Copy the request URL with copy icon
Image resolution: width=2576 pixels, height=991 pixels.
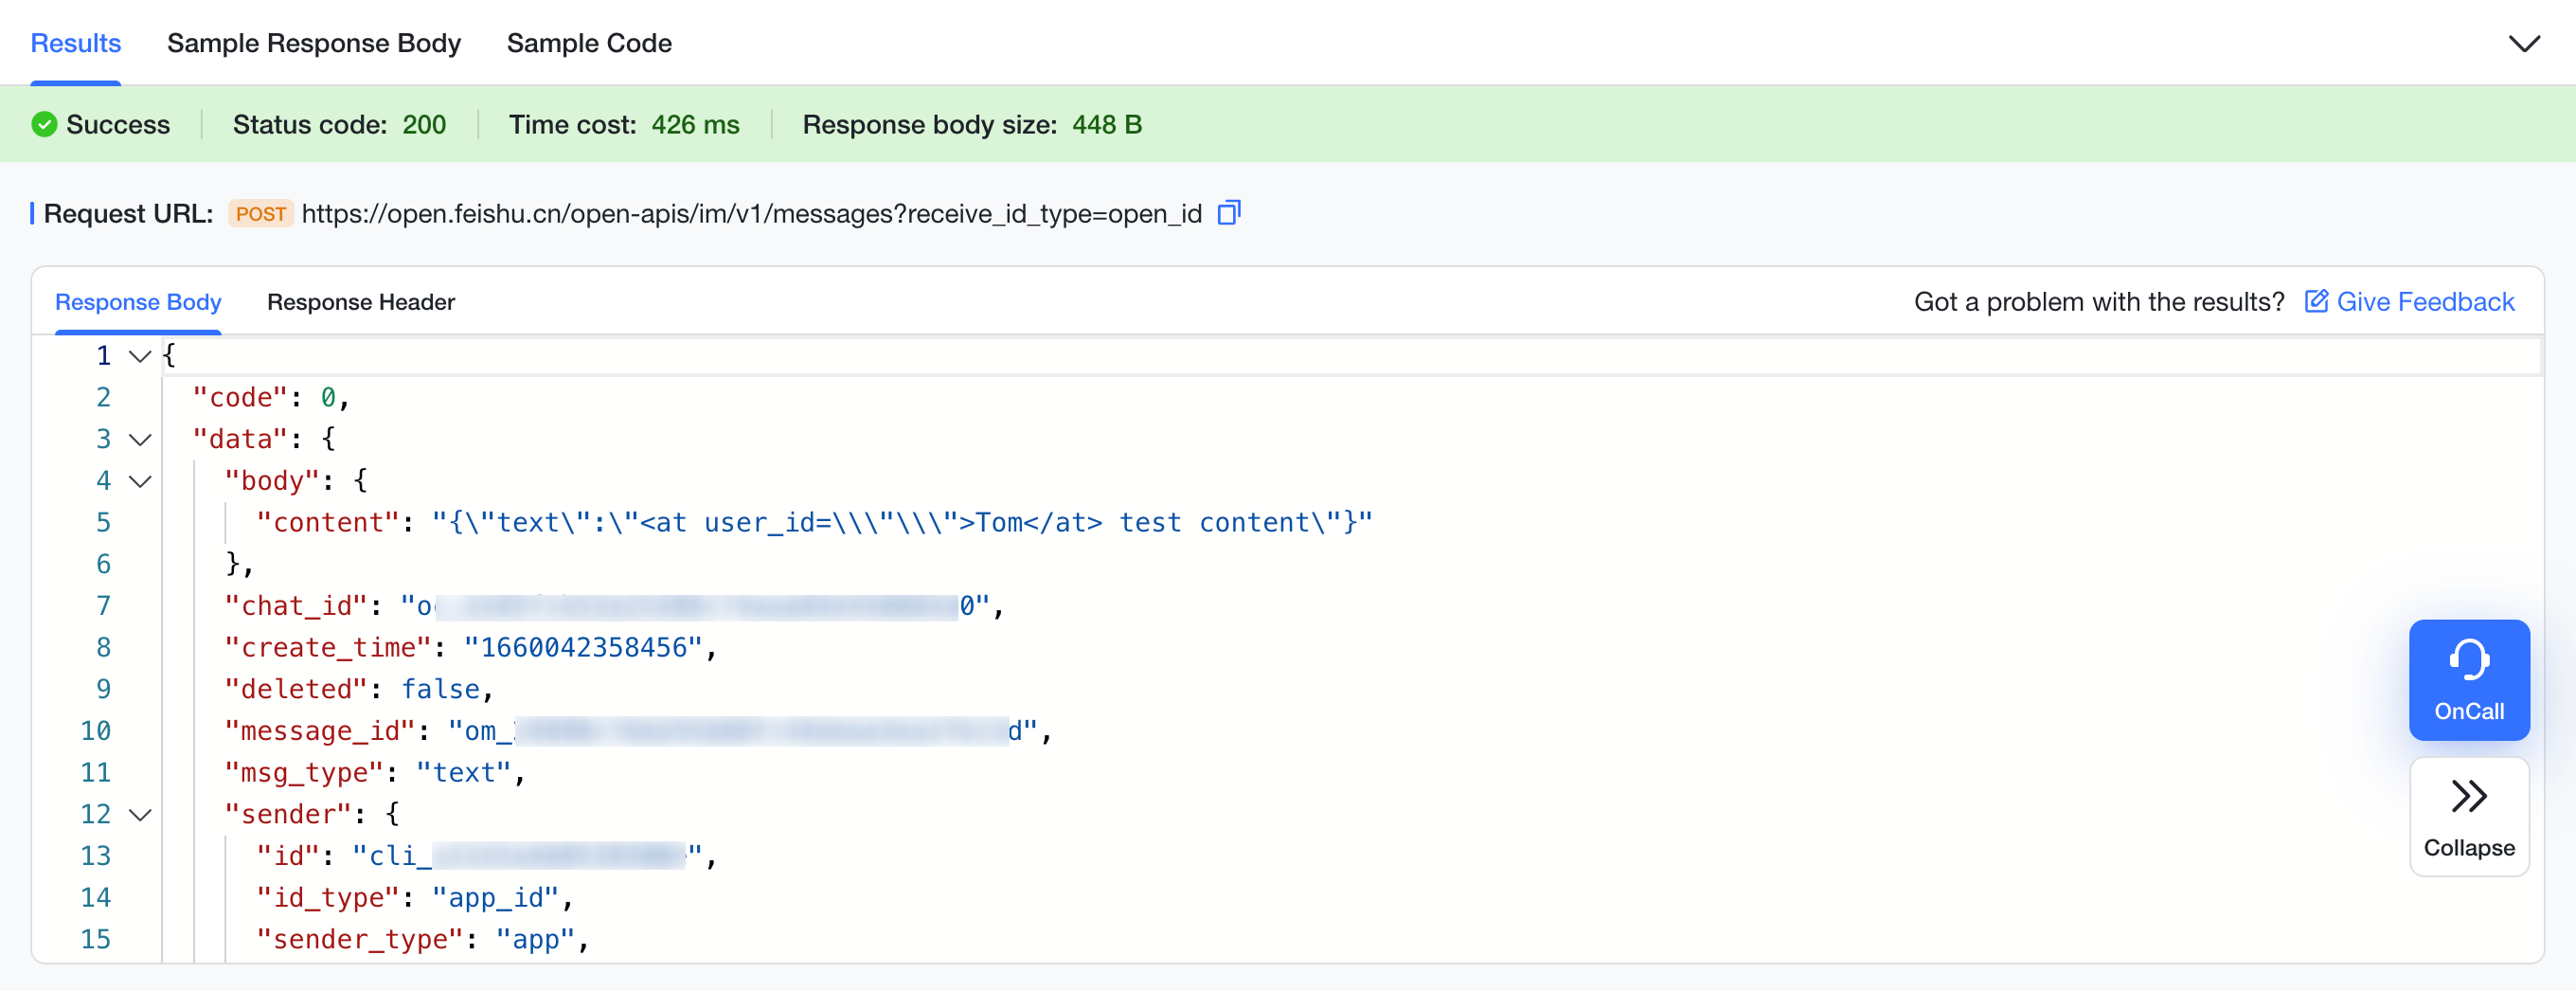[1228, 213]
